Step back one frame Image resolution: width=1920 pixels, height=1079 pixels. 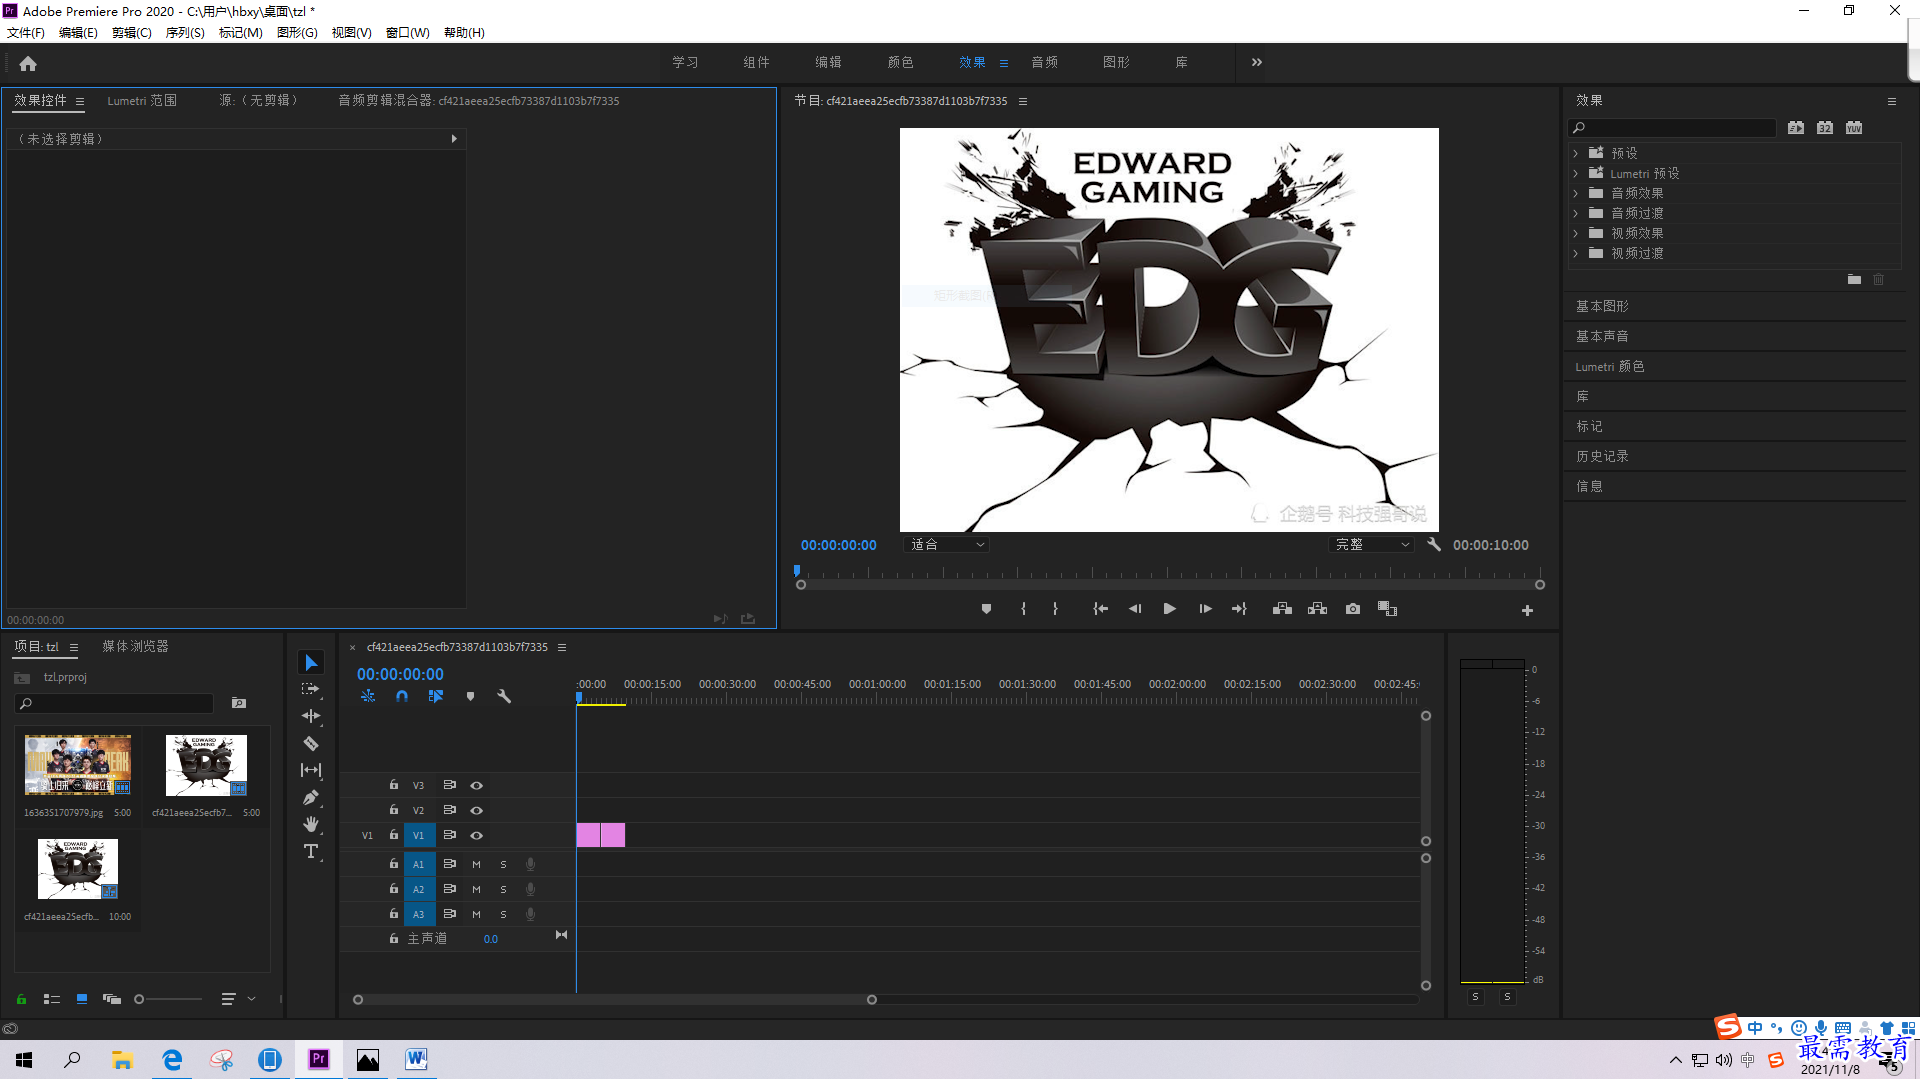click(x=1135, y=609)
